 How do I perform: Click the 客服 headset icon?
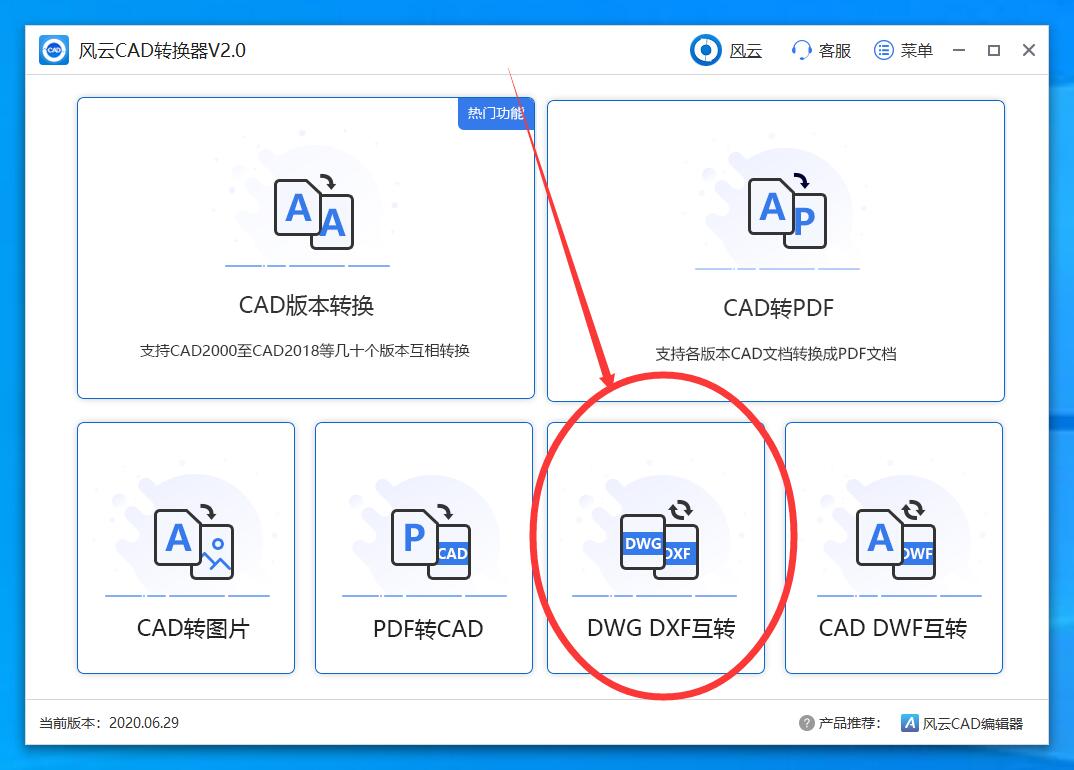coord(801,50)
